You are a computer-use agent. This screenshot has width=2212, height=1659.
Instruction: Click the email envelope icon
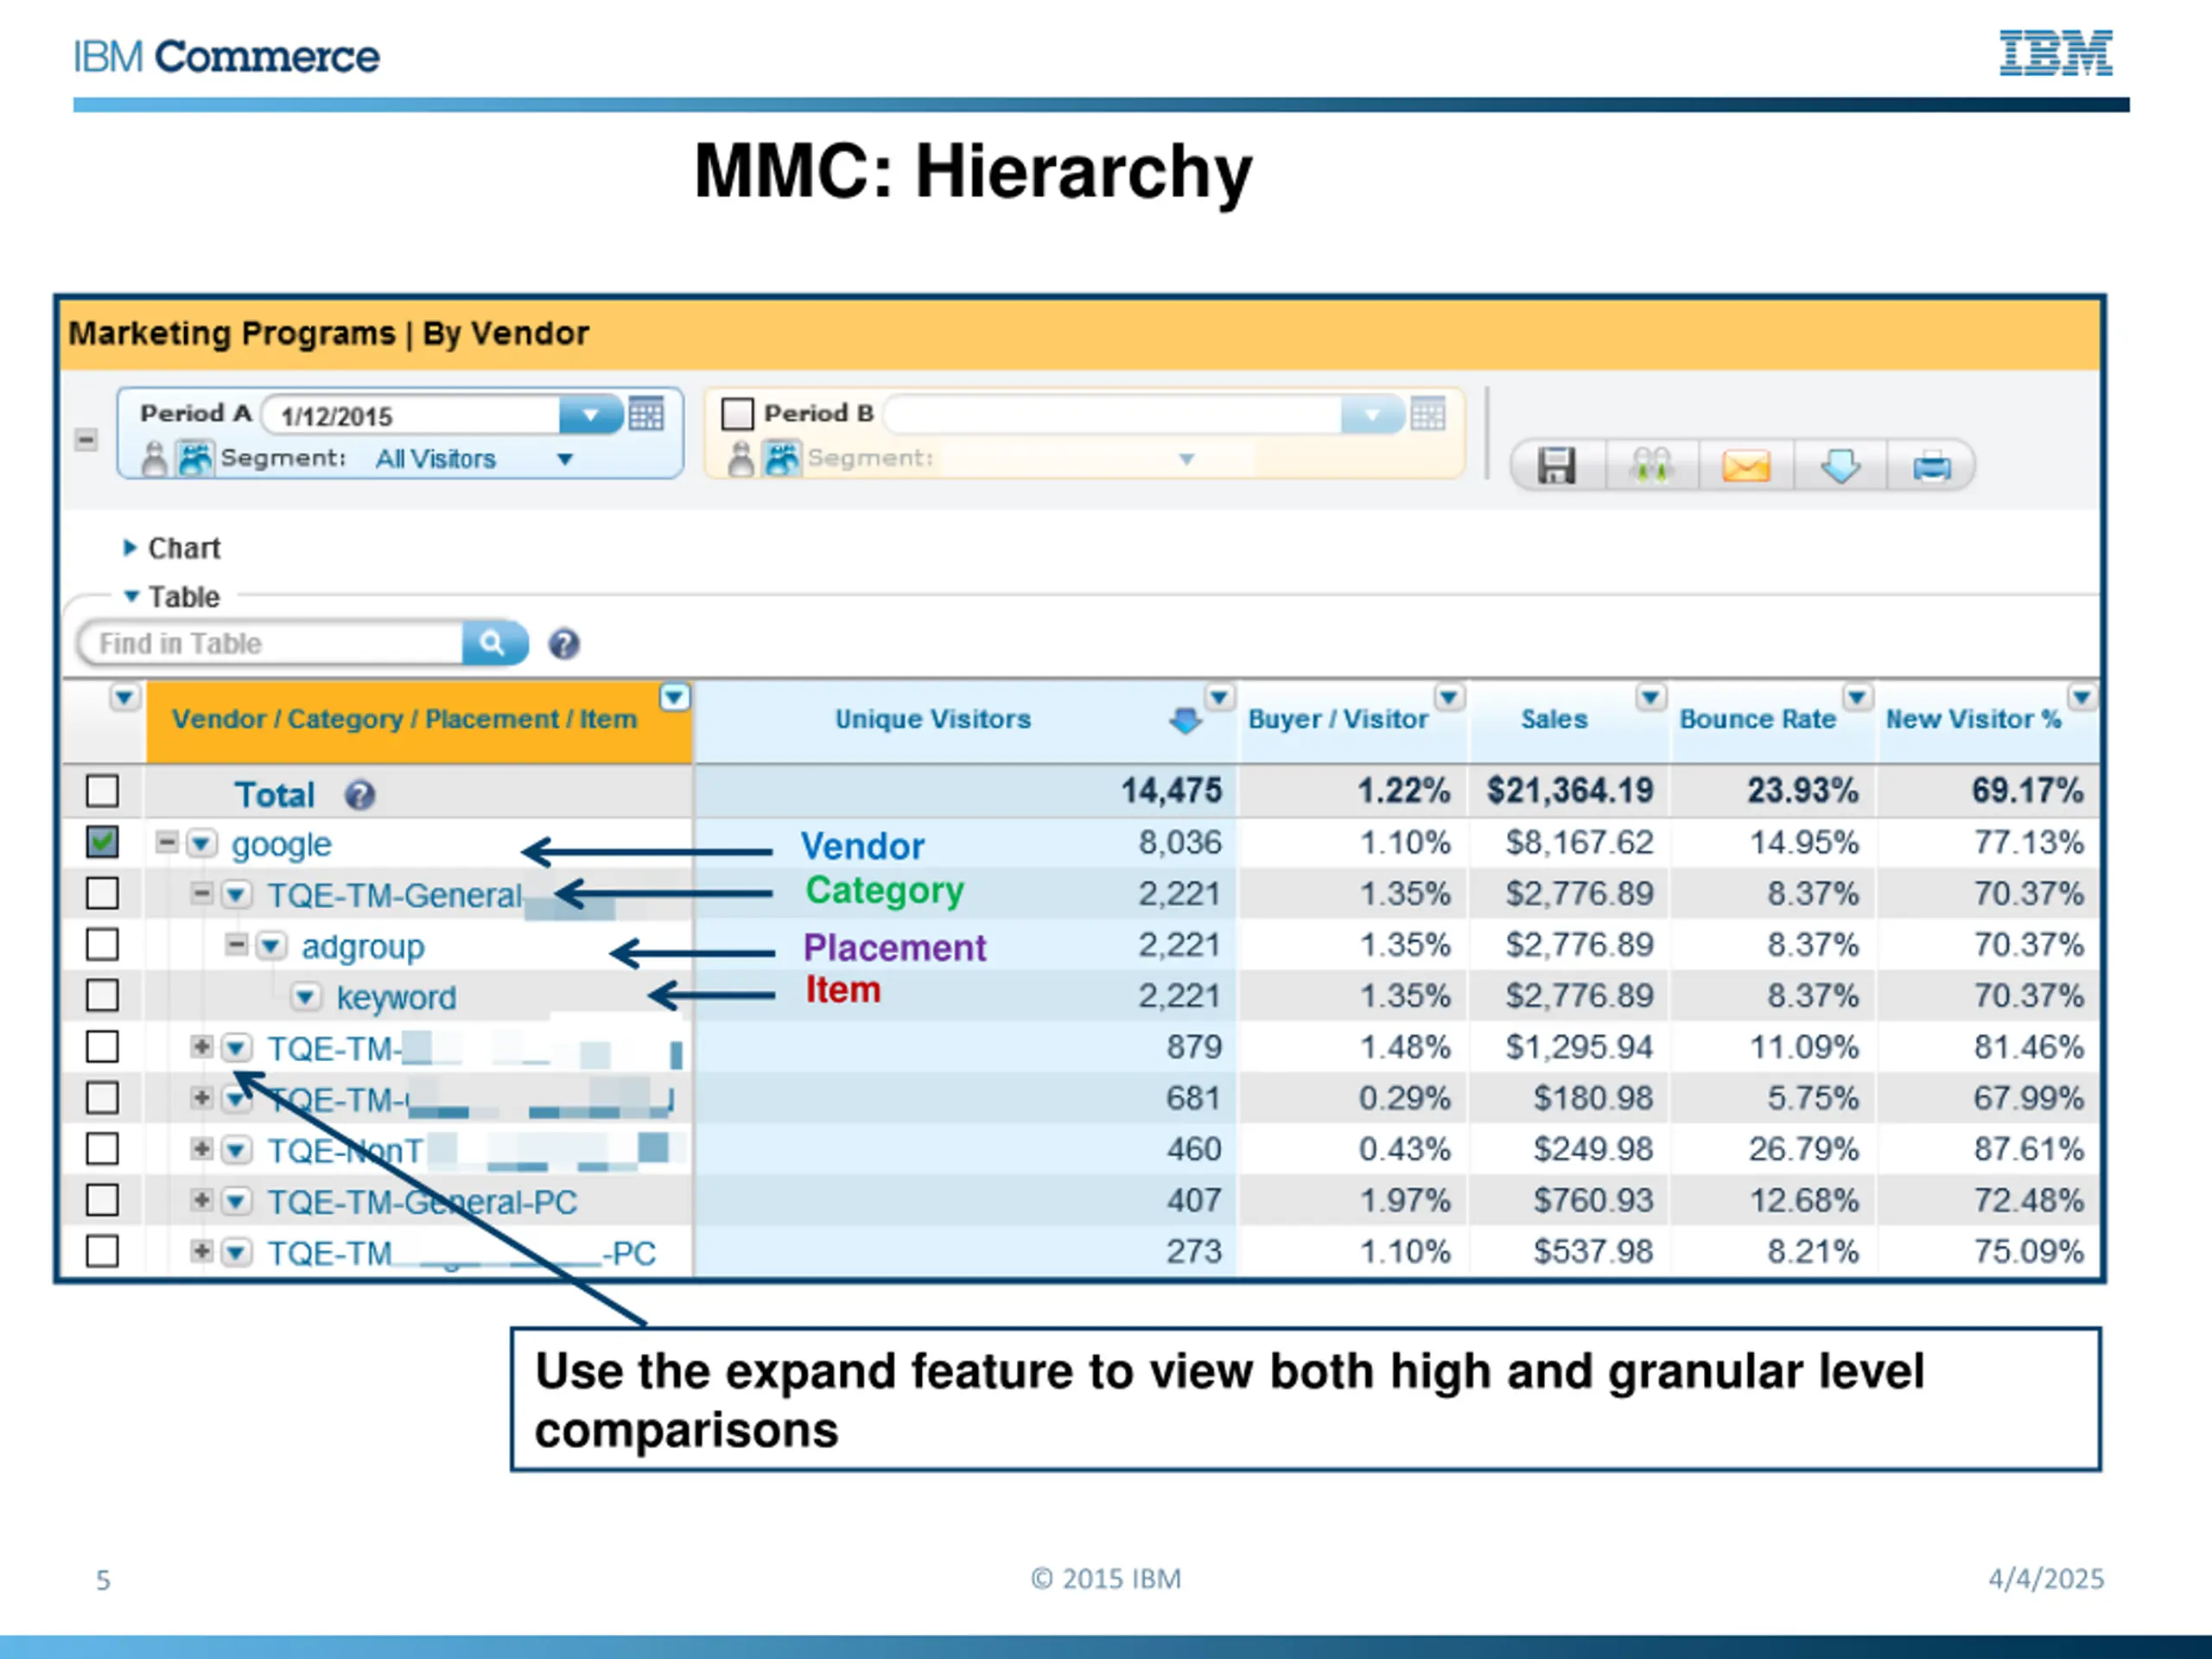tap(1746, 466)
